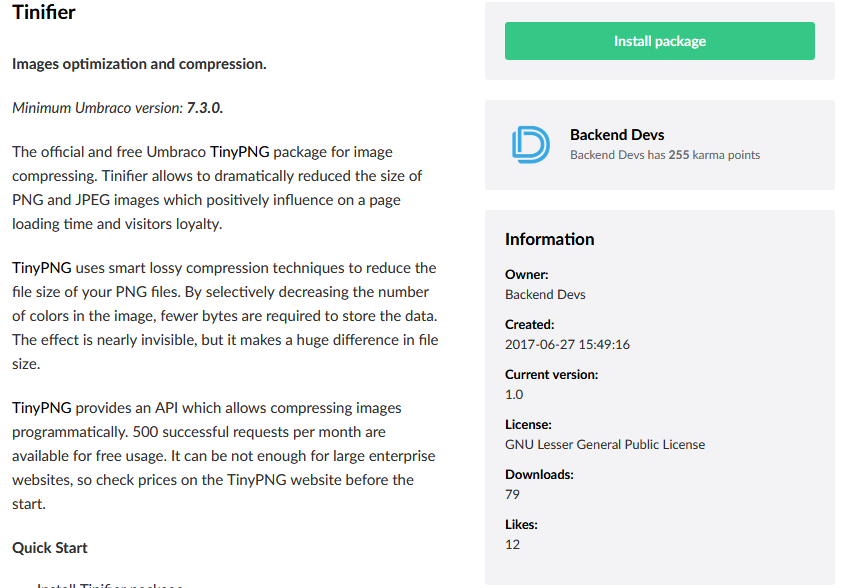Click the current version value 1.0
This screenshot has height=588, width=856.
[514, 395]
